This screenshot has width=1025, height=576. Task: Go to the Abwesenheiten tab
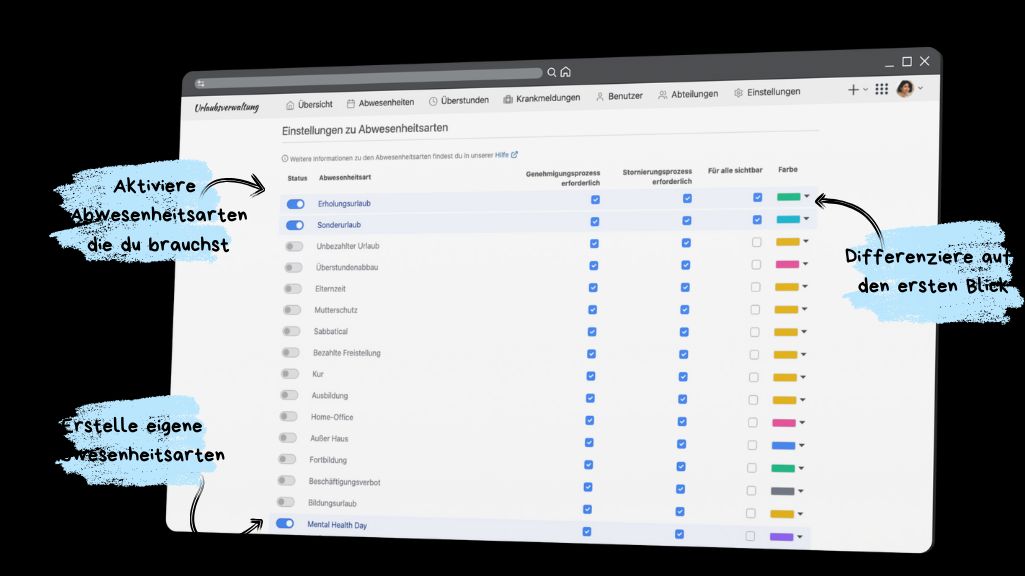pos(380,103)
